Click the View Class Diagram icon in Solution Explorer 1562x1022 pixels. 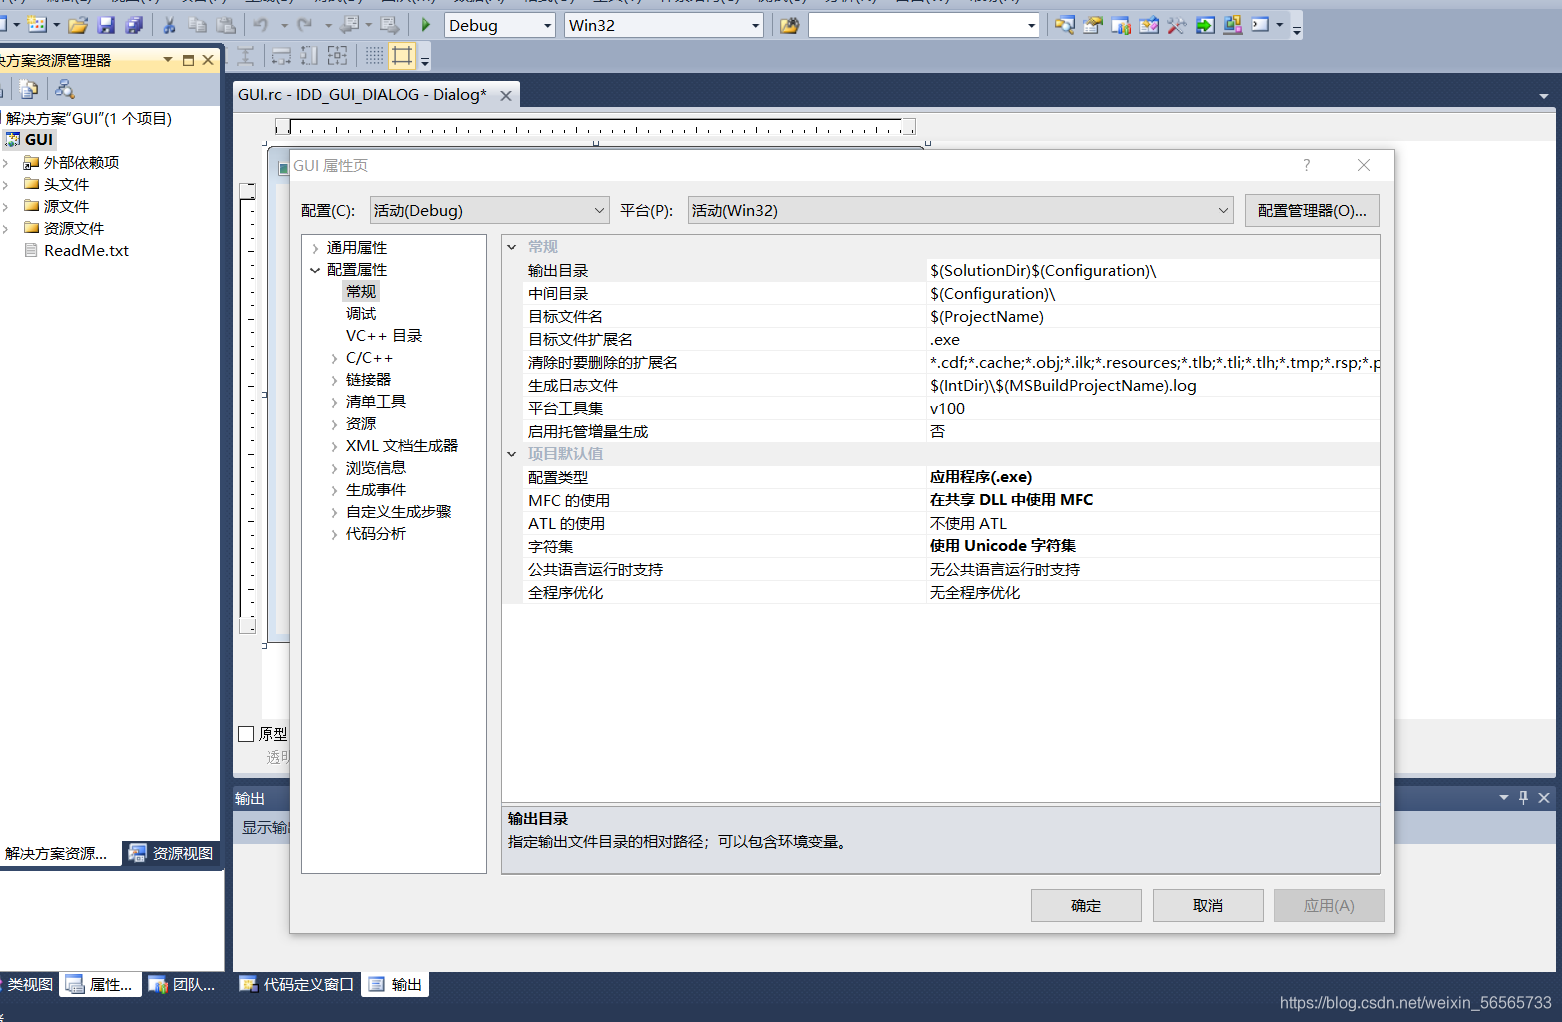(65, 90)
